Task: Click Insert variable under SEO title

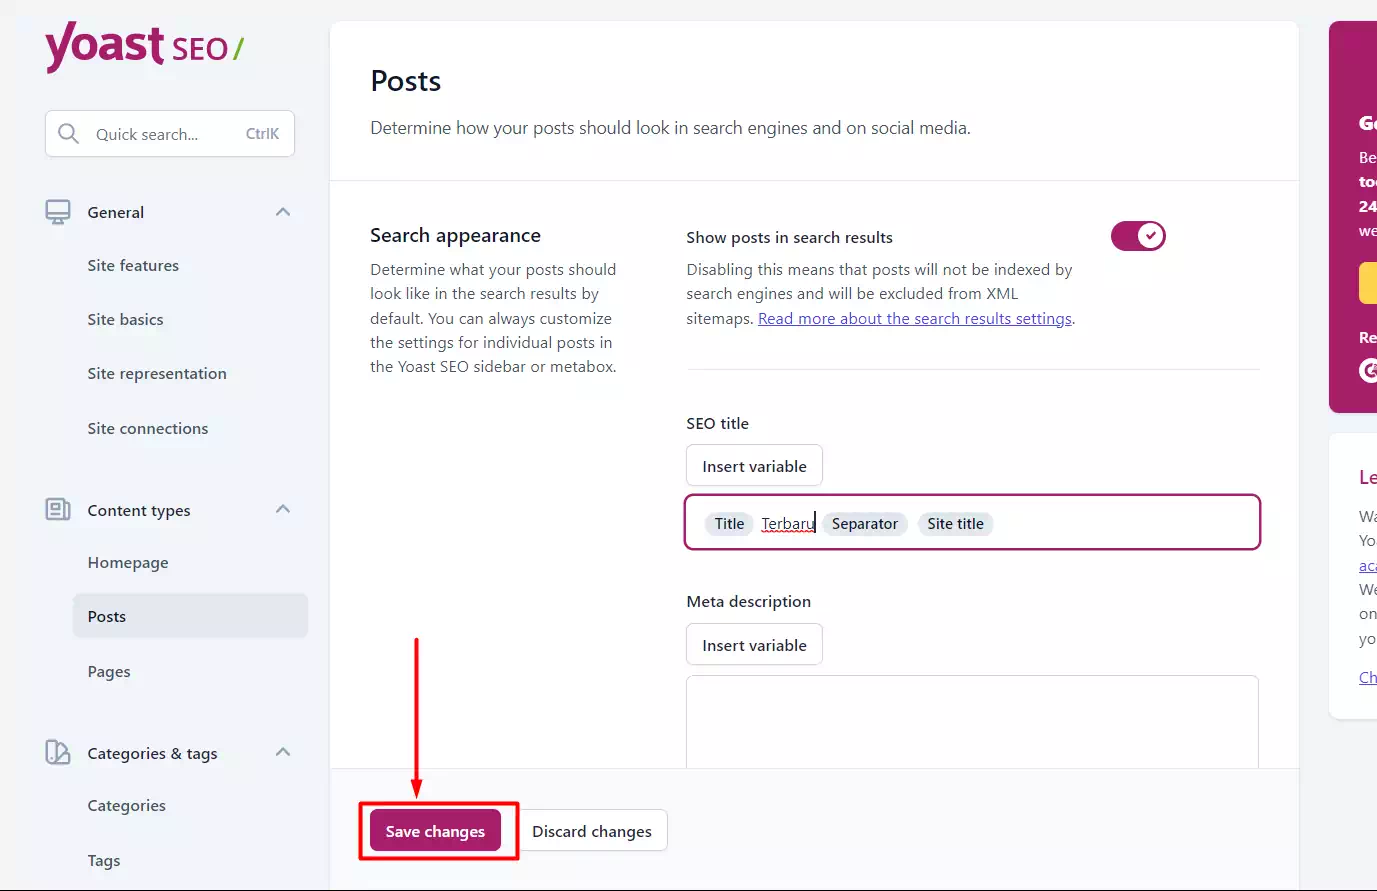Action: 754,466
